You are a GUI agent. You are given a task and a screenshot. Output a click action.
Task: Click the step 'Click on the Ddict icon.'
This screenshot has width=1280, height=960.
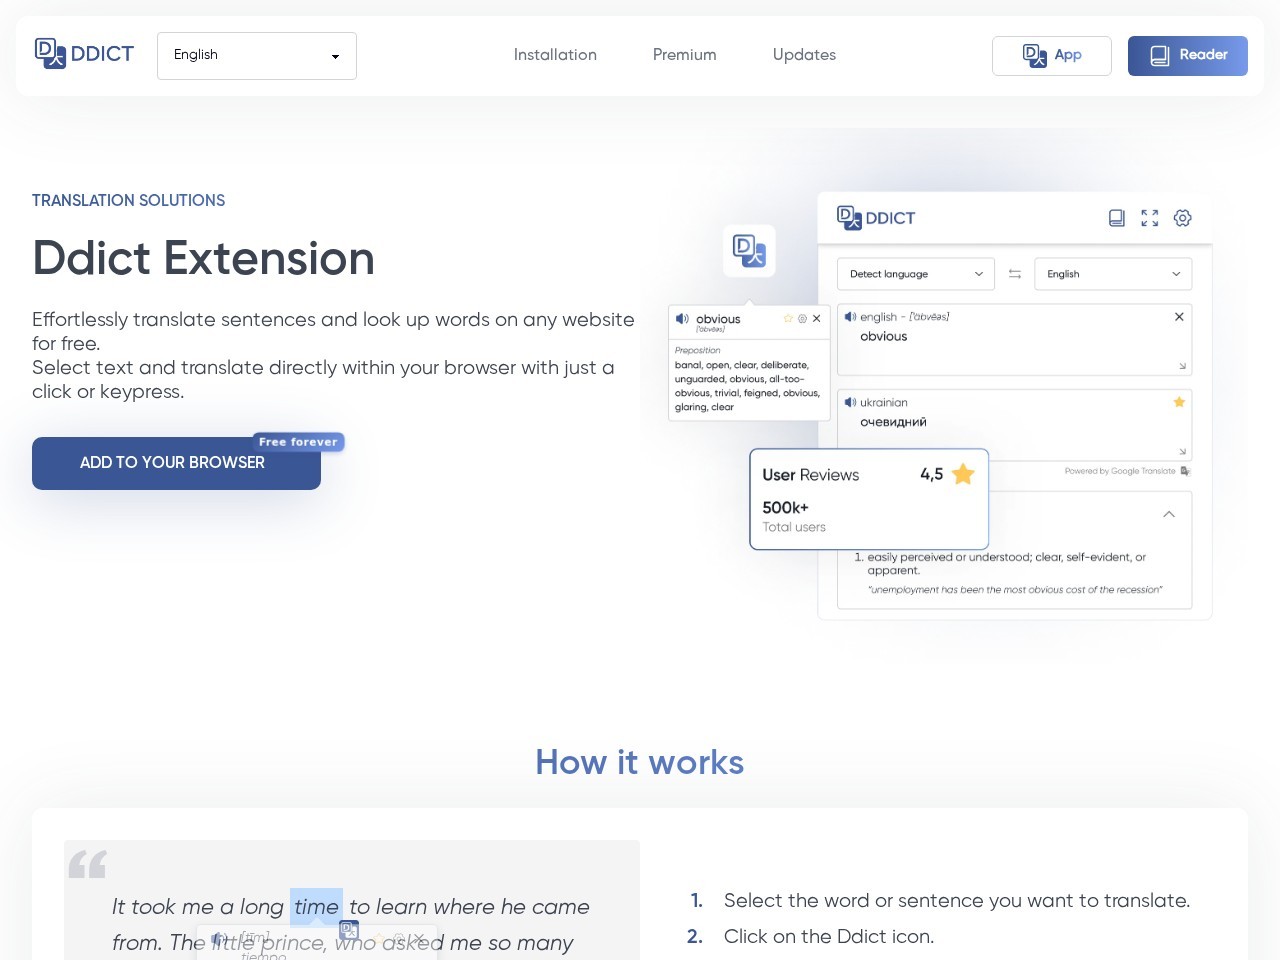(829, 937)
